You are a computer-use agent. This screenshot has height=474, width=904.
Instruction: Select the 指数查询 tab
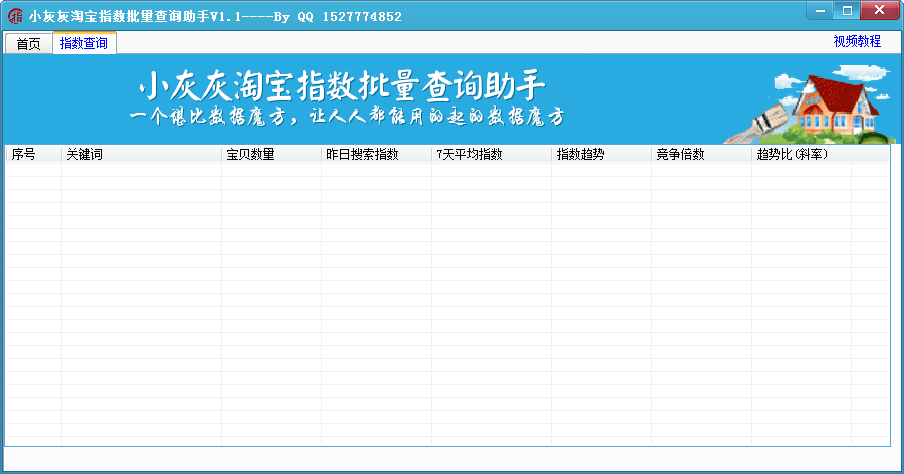pos(84,43)
